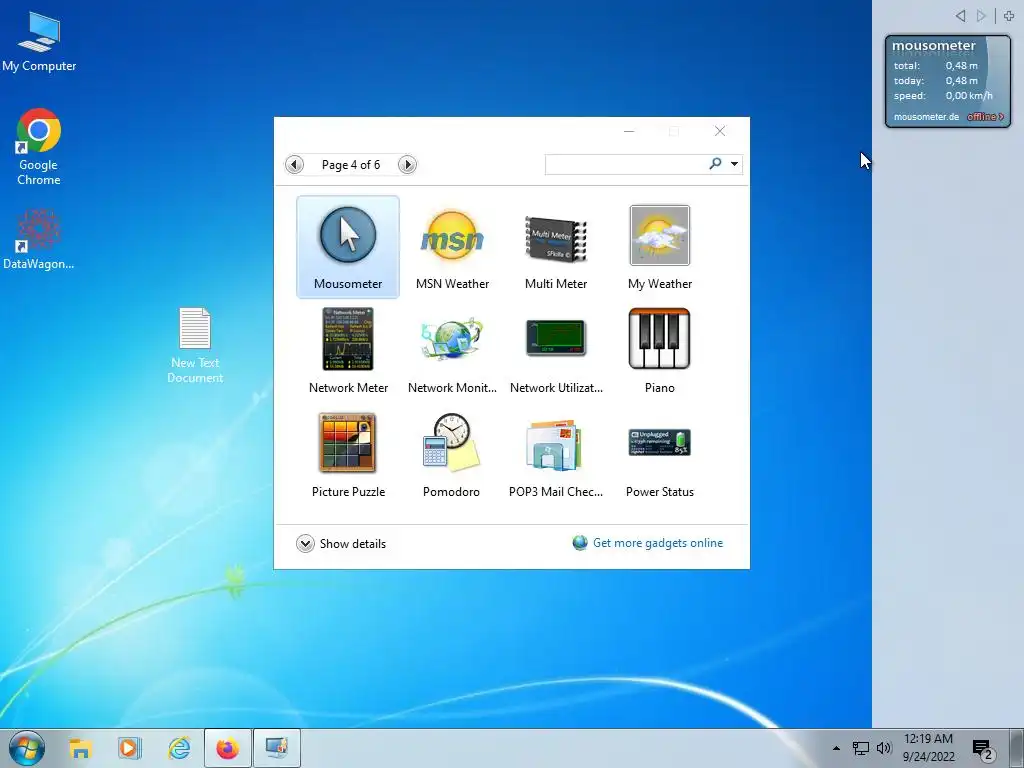Click the volume speaker tray icon
Image resolution: width=1024 pixels, height=768 pixels.
click(x=884, y=748)
